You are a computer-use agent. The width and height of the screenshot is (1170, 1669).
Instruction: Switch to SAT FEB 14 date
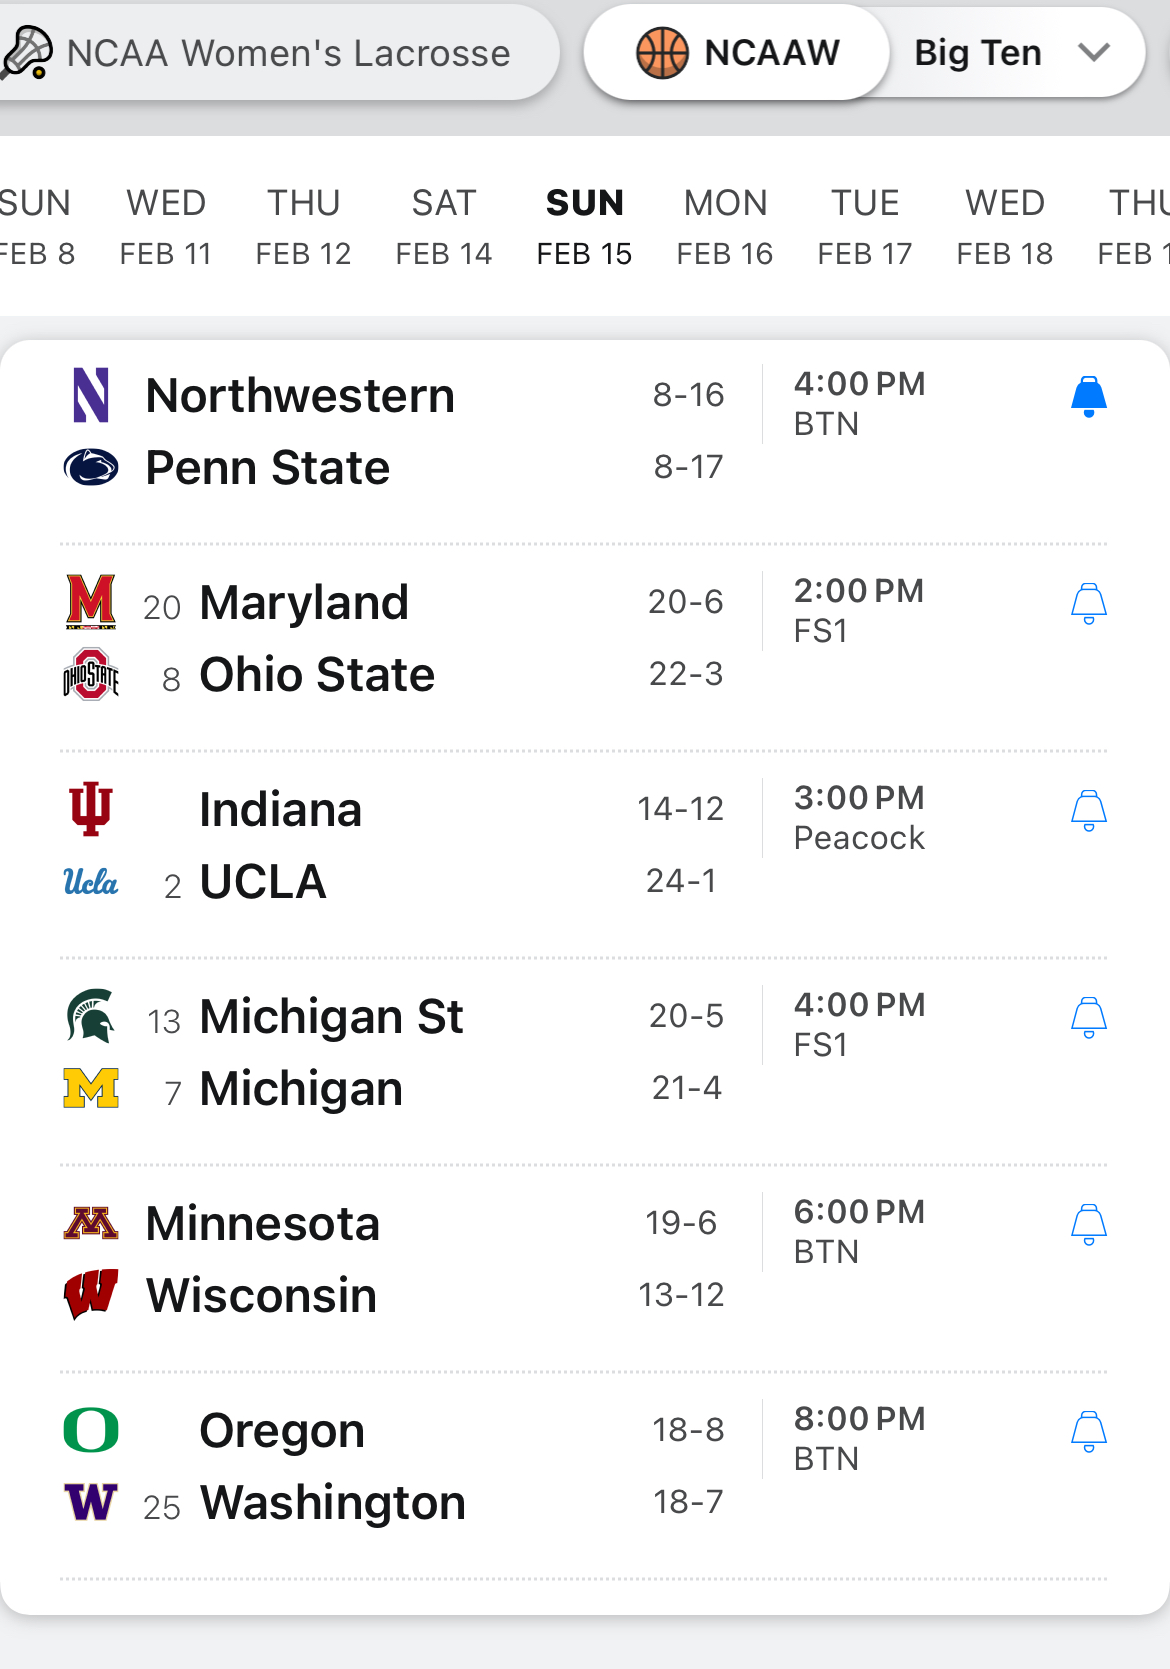444,227
